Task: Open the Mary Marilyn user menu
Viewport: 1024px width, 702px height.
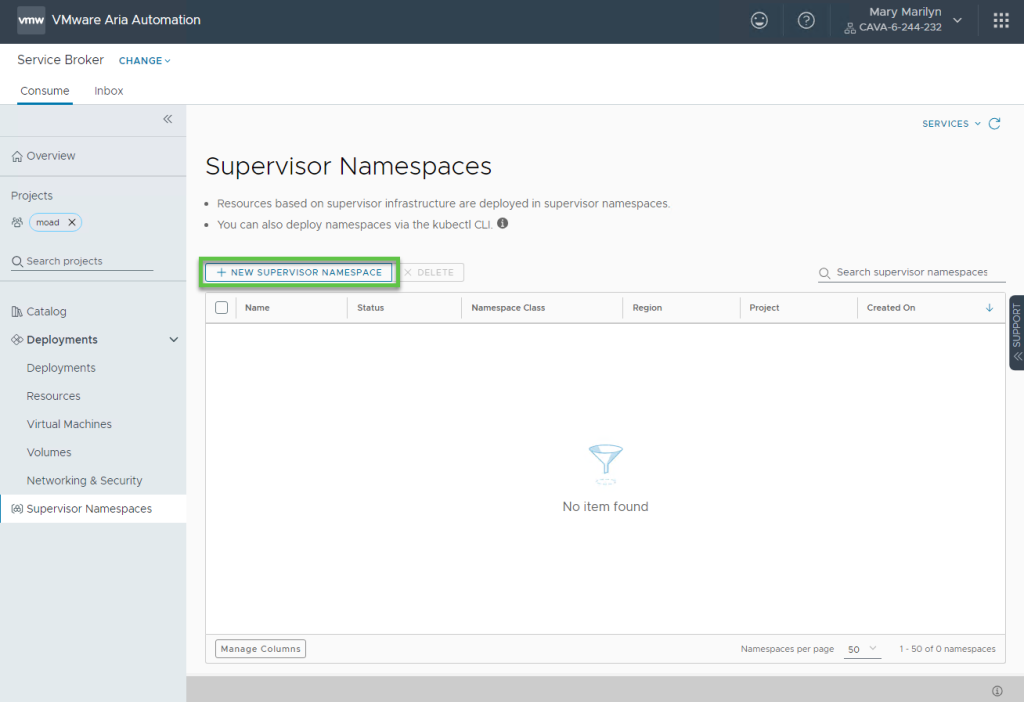Action: (904, 20)
